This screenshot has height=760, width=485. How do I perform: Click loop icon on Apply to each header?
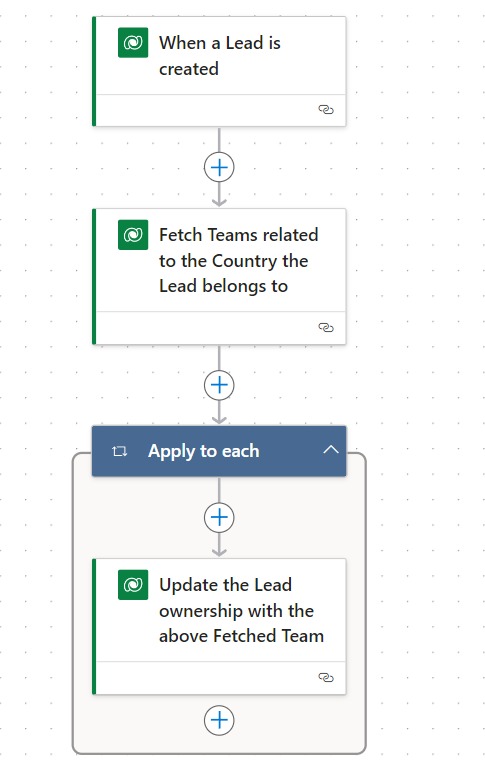[119, 451]
